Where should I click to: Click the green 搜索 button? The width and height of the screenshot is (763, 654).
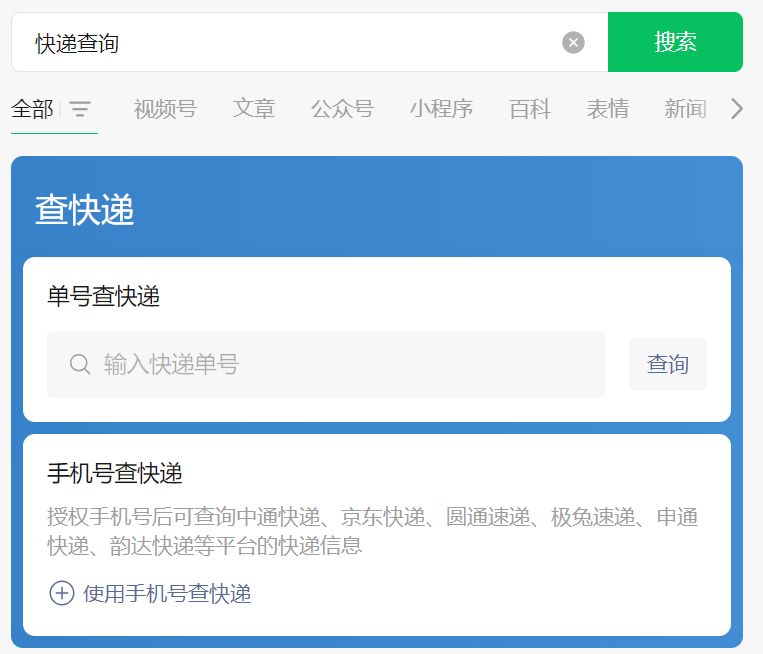coord(675,42)
